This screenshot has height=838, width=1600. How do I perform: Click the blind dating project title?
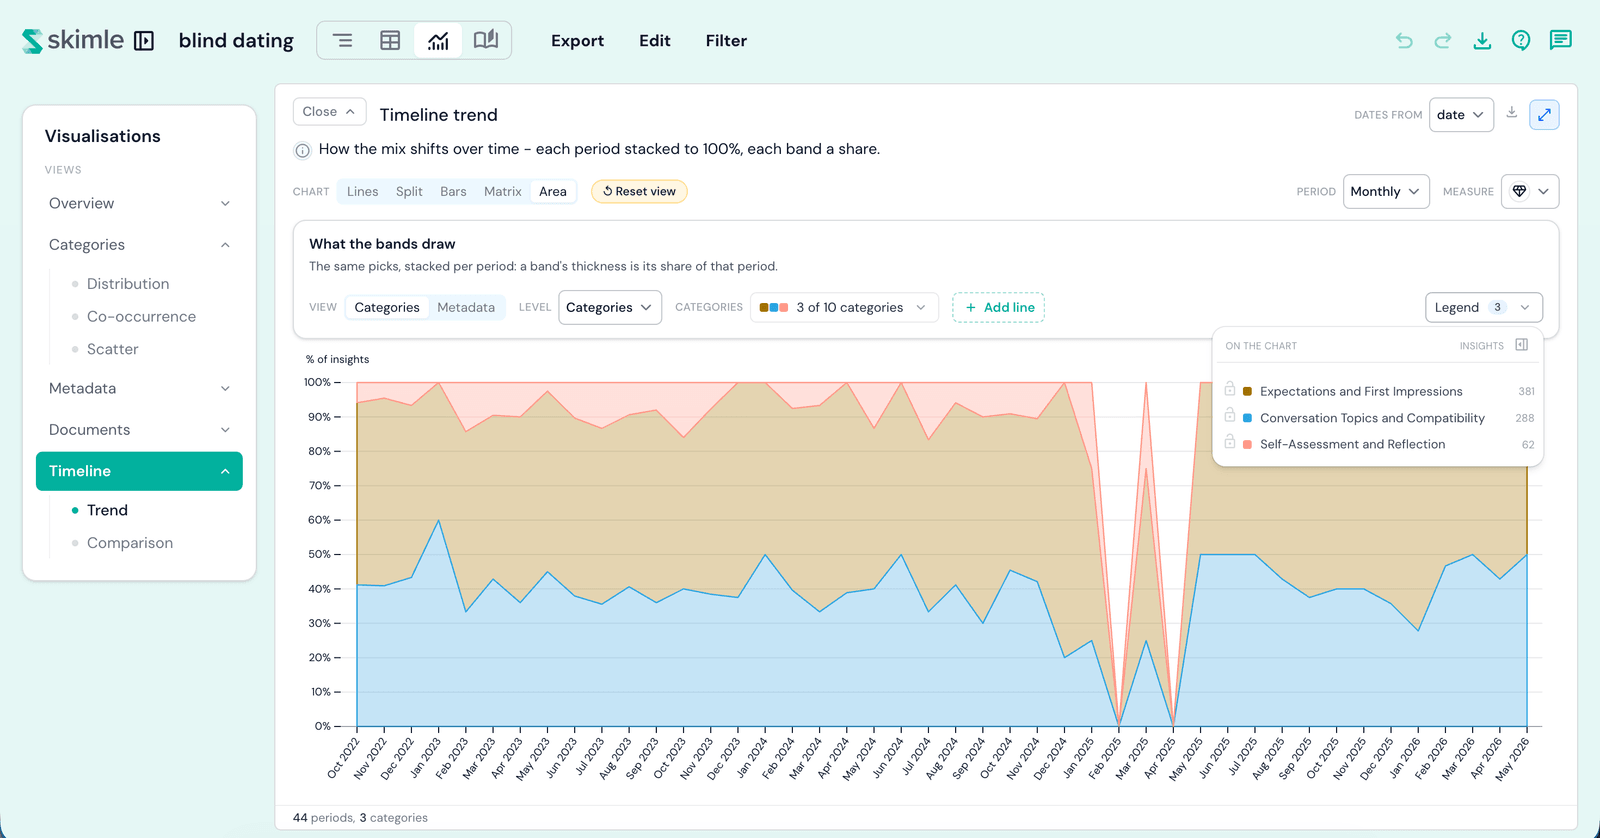point(236,41)
